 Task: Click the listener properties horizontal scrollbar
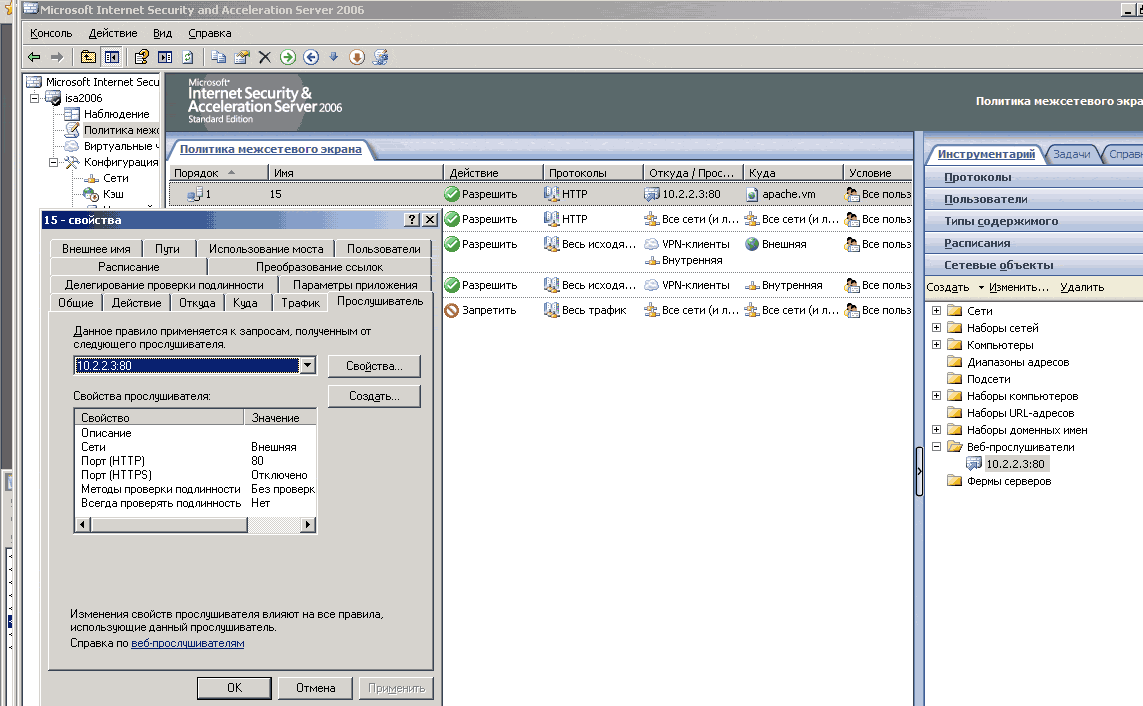[195, 525]
